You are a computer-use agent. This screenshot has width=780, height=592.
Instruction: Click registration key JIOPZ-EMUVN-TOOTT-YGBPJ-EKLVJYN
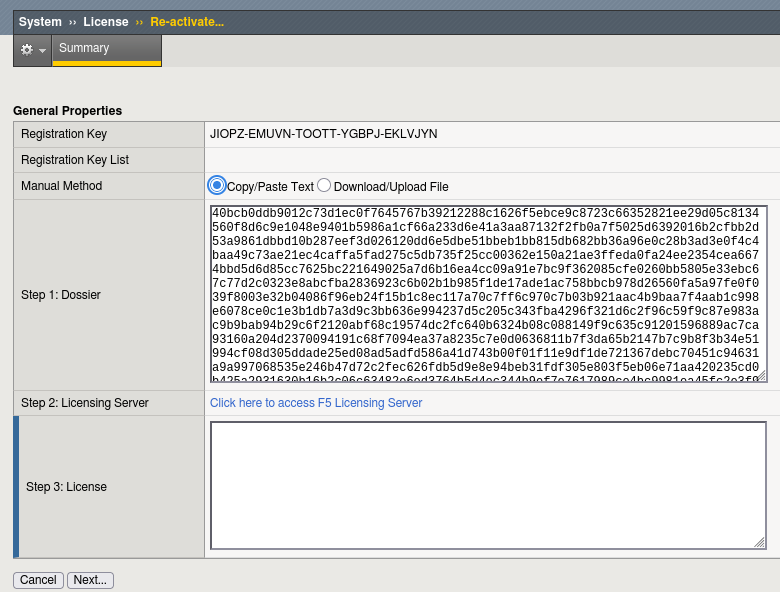click(x=324, y=134)
